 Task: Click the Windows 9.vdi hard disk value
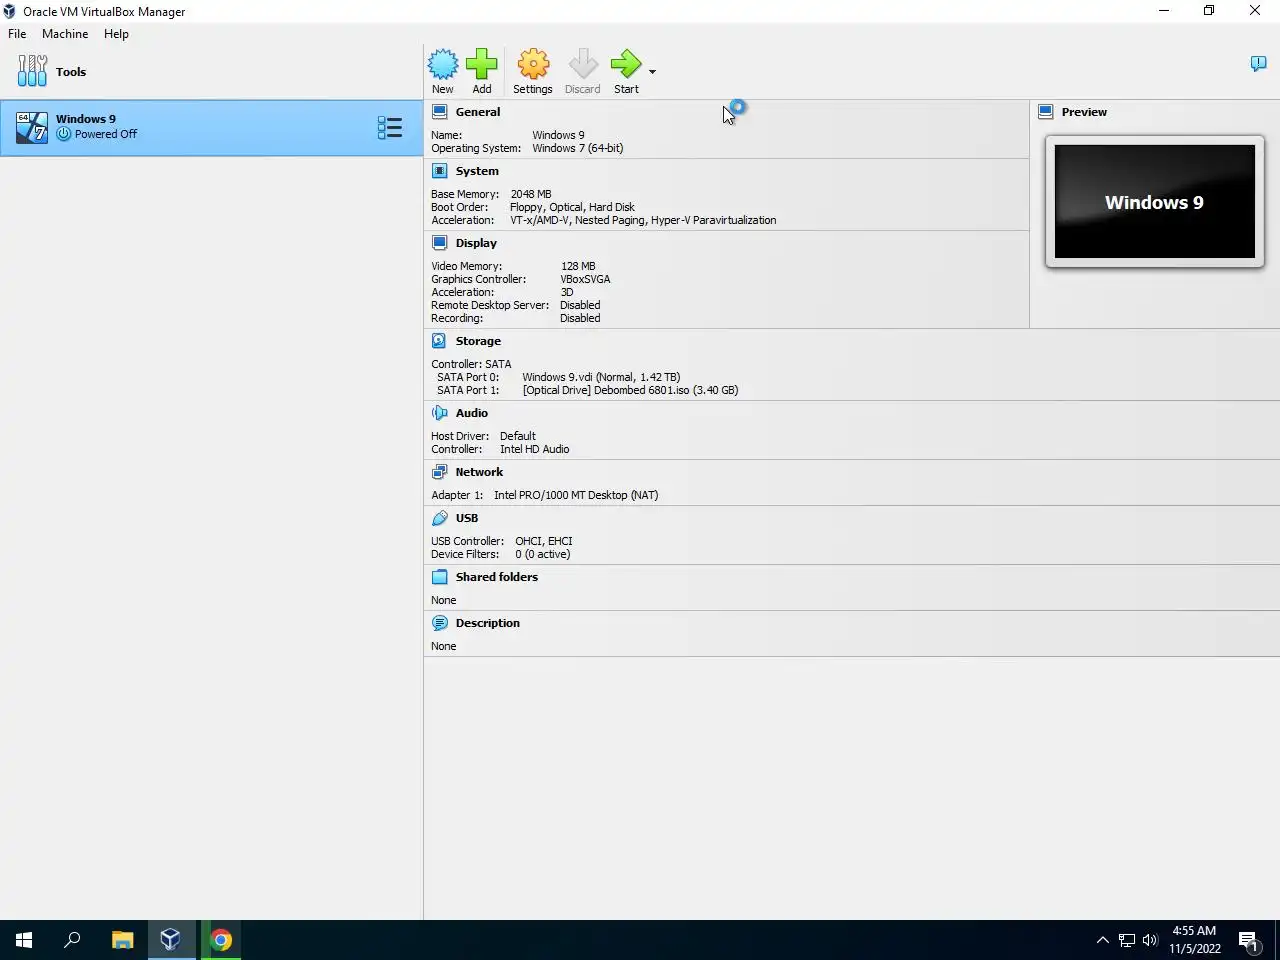click(601, 377)
